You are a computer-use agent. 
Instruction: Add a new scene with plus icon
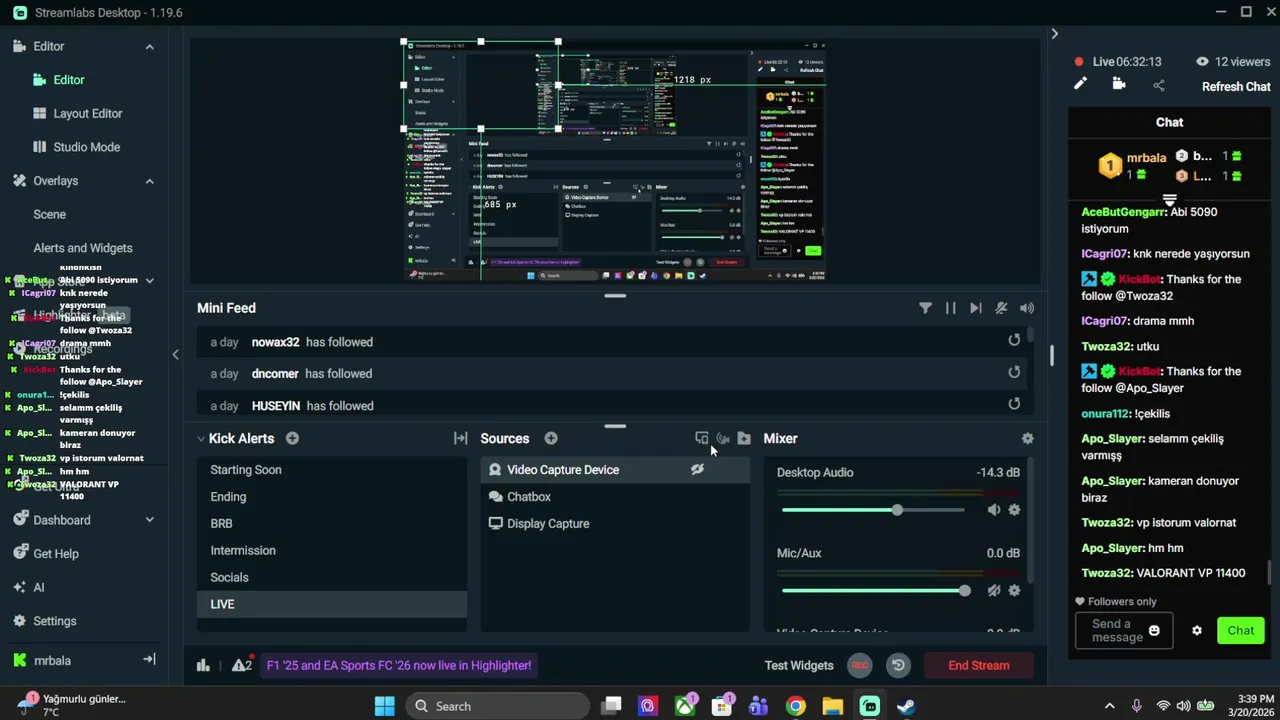pos(292,438)
